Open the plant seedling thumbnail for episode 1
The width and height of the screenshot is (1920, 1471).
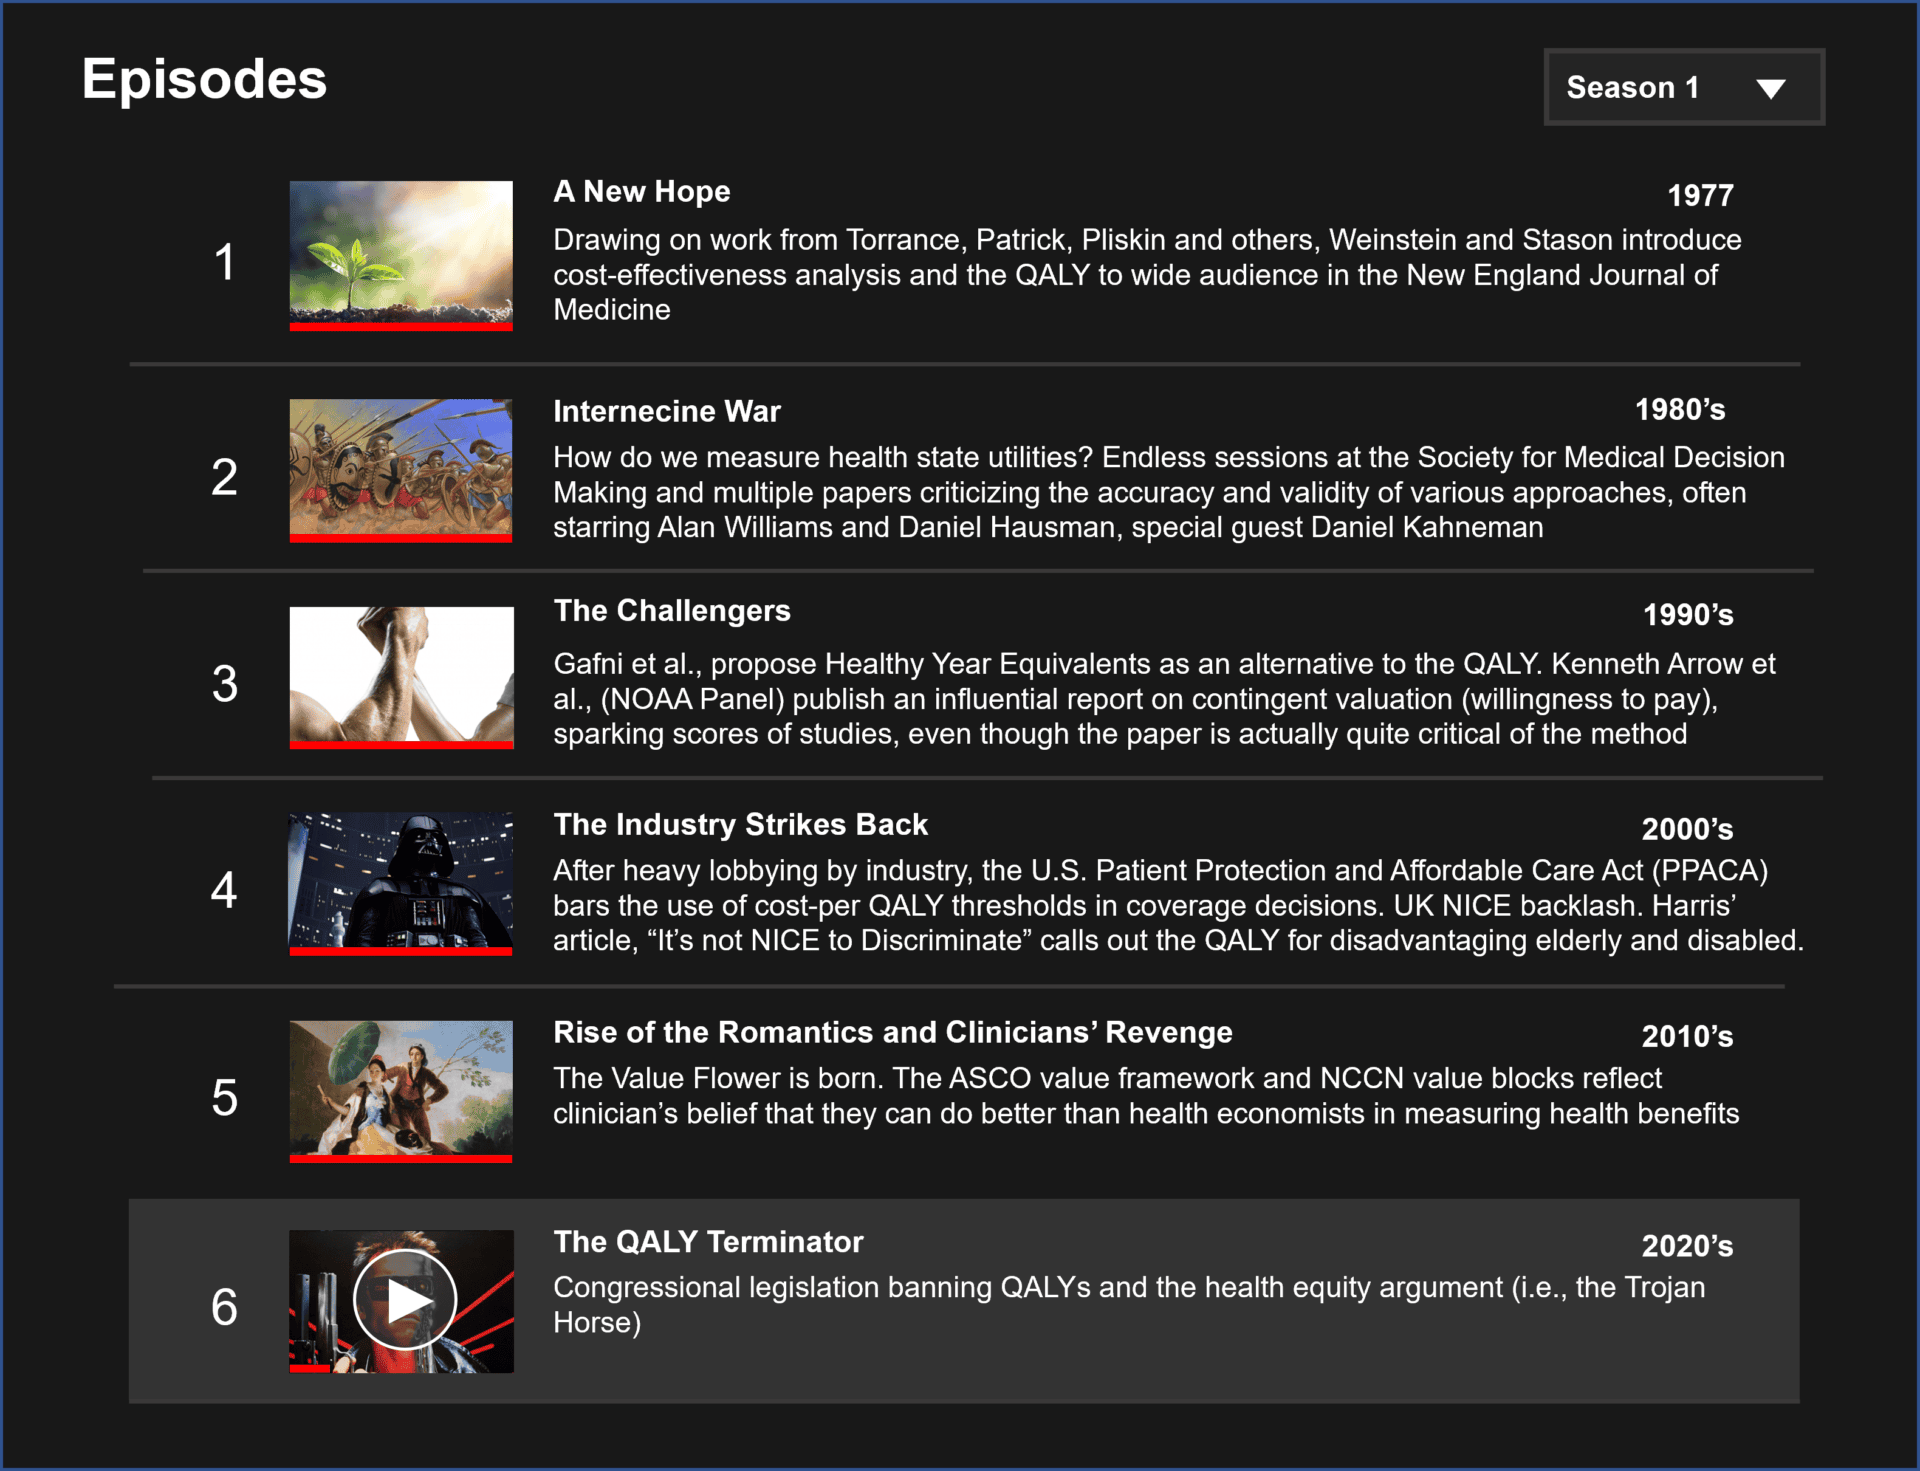point(401,250)
